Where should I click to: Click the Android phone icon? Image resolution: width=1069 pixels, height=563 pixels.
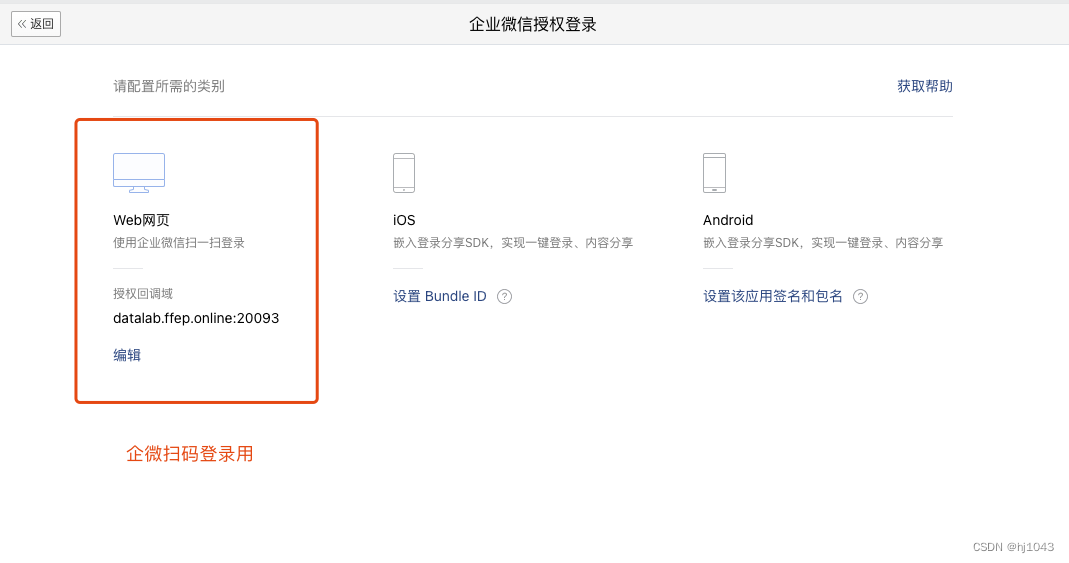(x=714, y=173)
